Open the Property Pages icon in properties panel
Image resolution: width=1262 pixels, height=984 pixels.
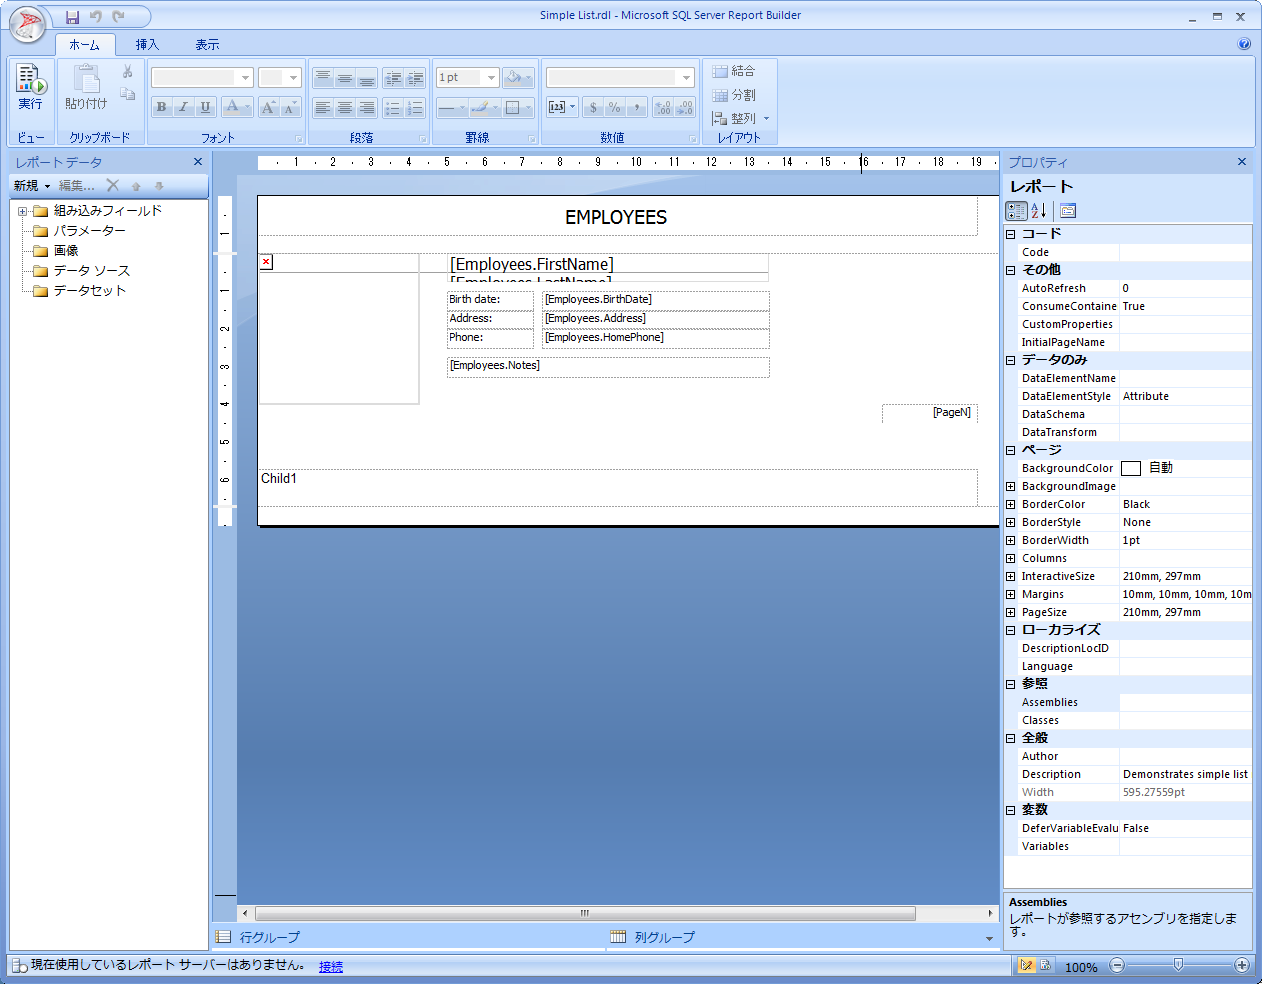pyautogui.click(x=1068, y=211)
